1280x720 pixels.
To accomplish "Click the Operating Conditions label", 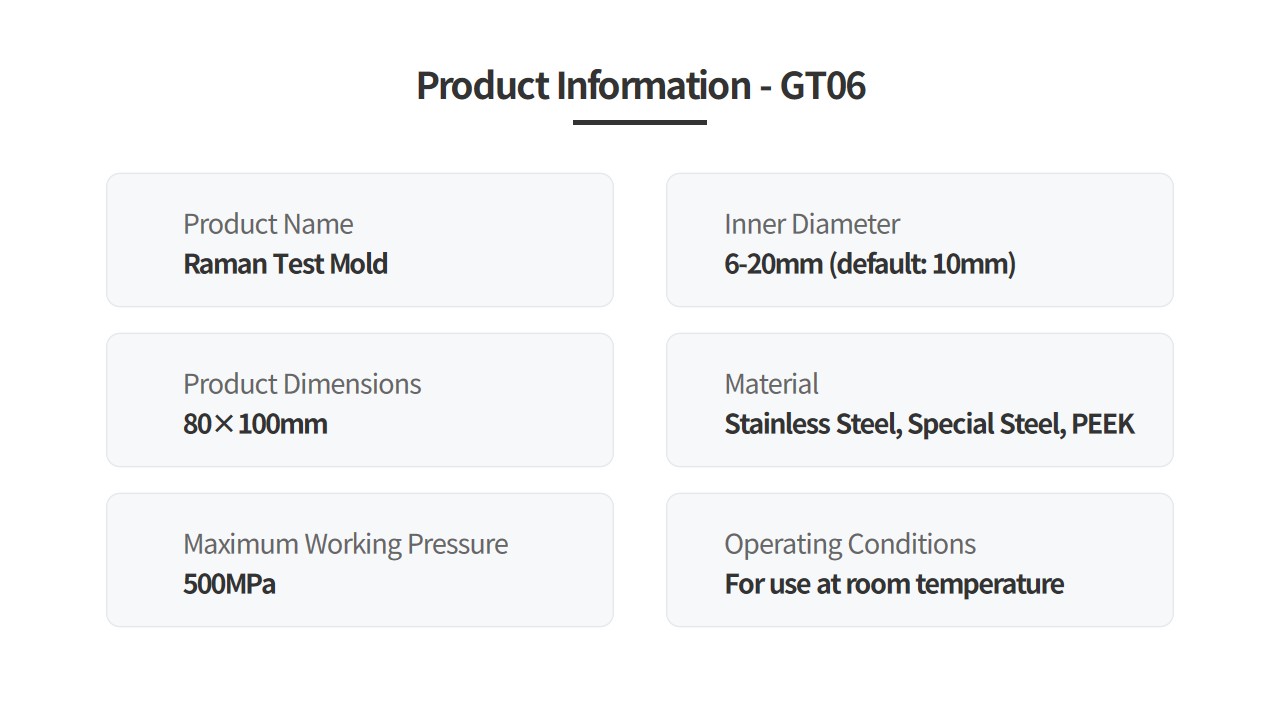I will point(850,544).
